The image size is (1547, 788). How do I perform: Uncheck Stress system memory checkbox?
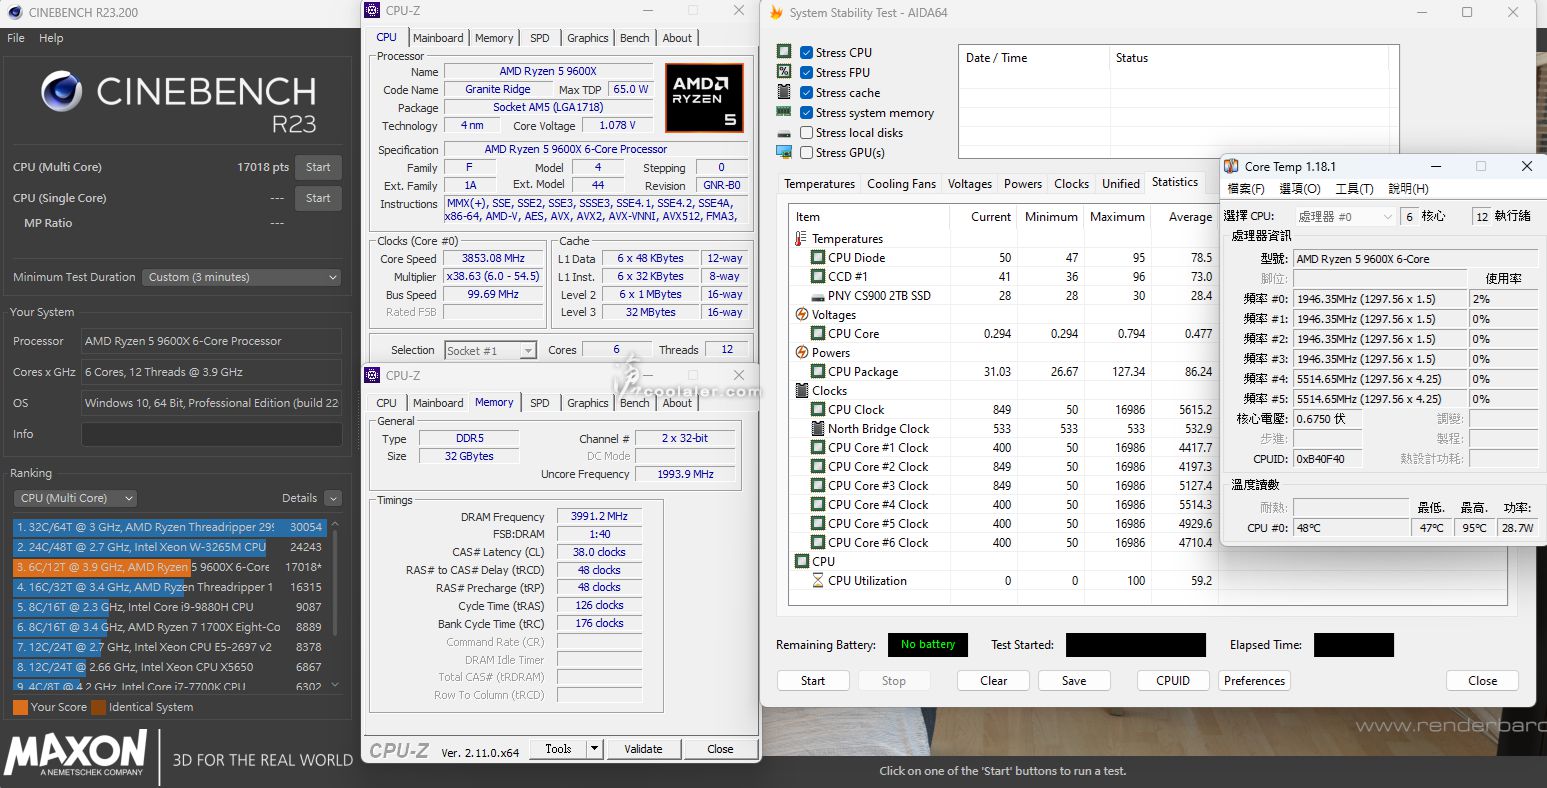(x=806, y=112)
